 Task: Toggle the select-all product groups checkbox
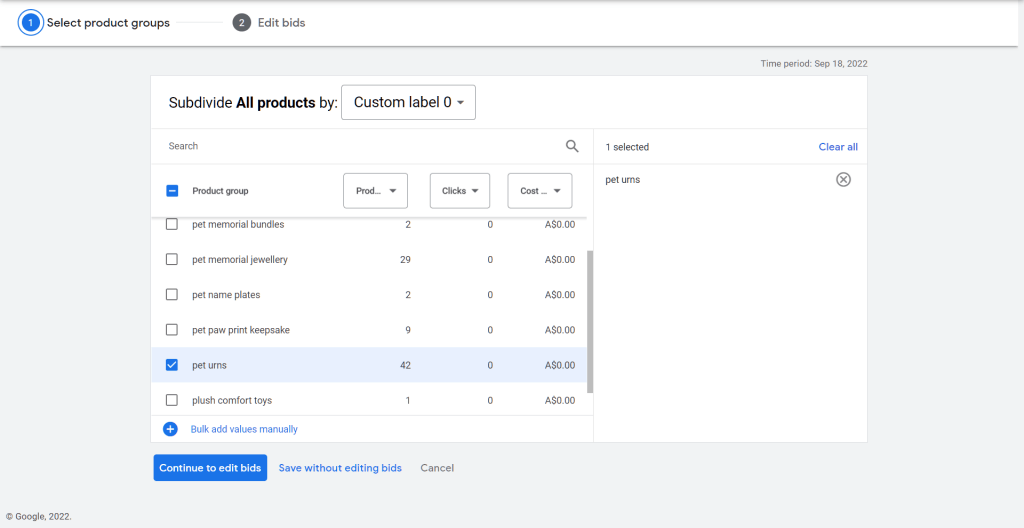click(172, 191)
